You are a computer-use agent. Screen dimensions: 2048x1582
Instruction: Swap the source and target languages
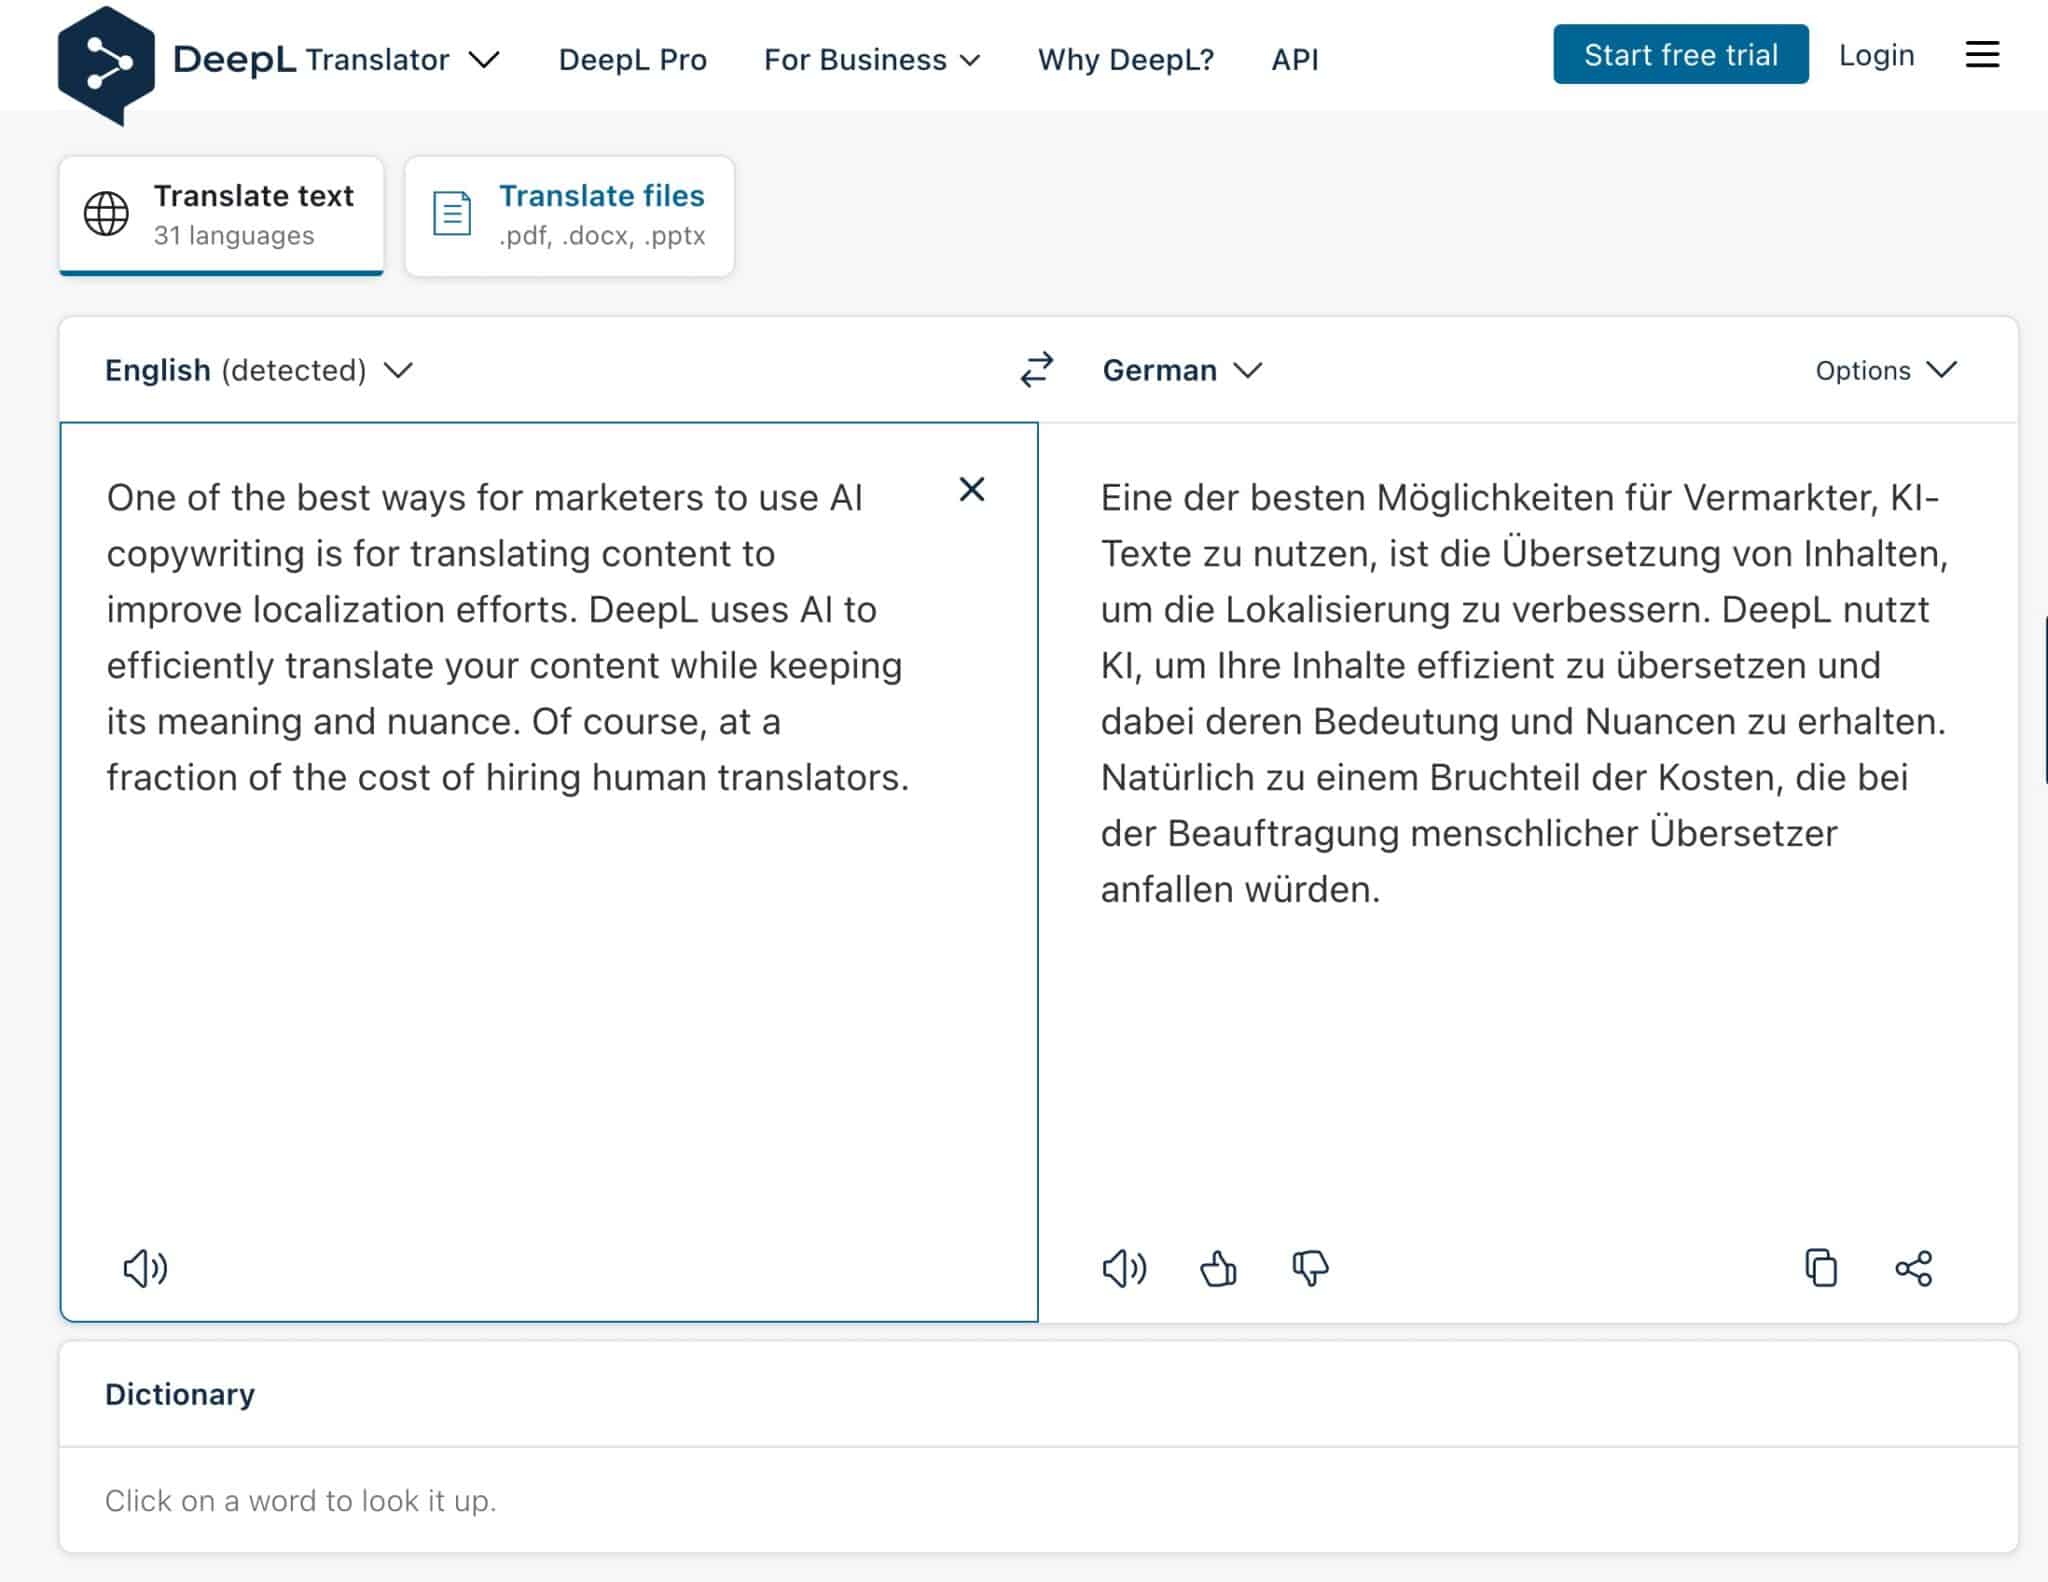(x=1035, y=369)
